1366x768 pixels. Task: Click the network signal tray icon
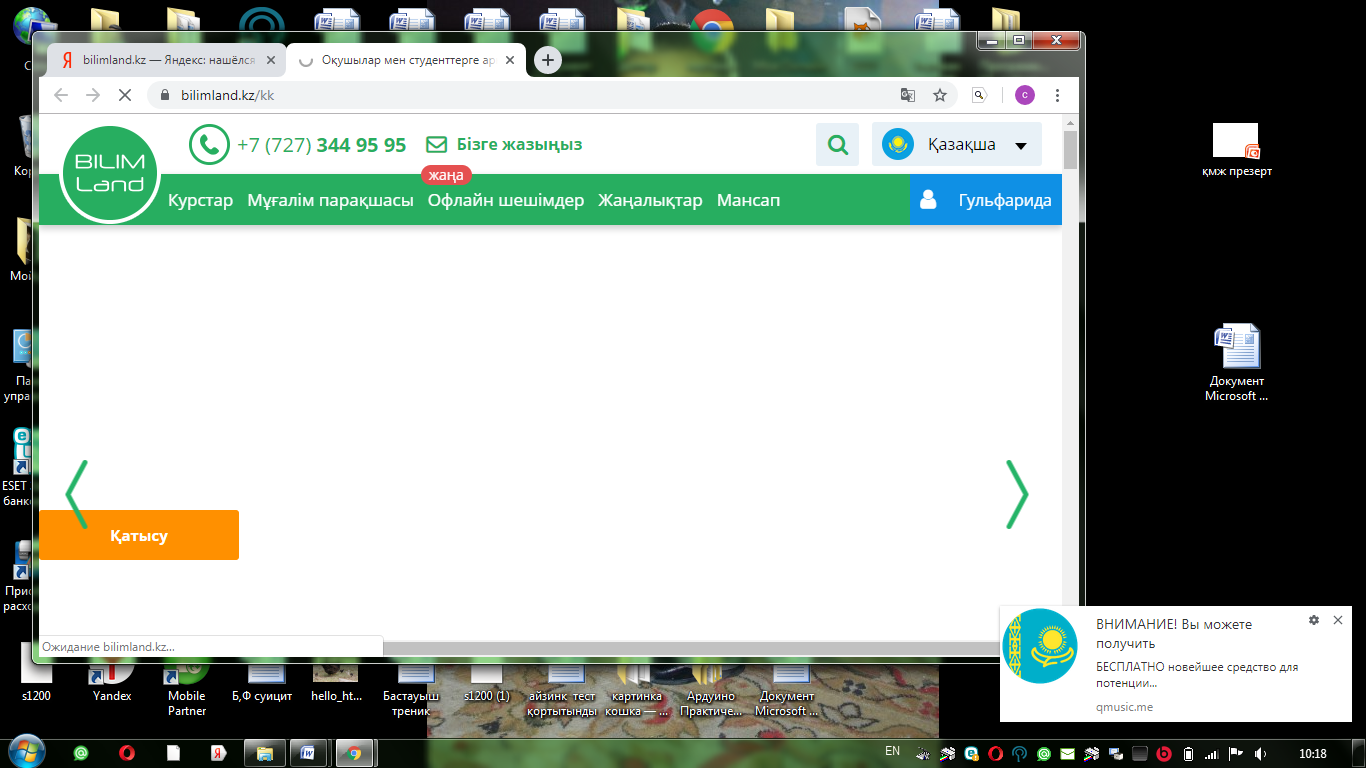1212,753
